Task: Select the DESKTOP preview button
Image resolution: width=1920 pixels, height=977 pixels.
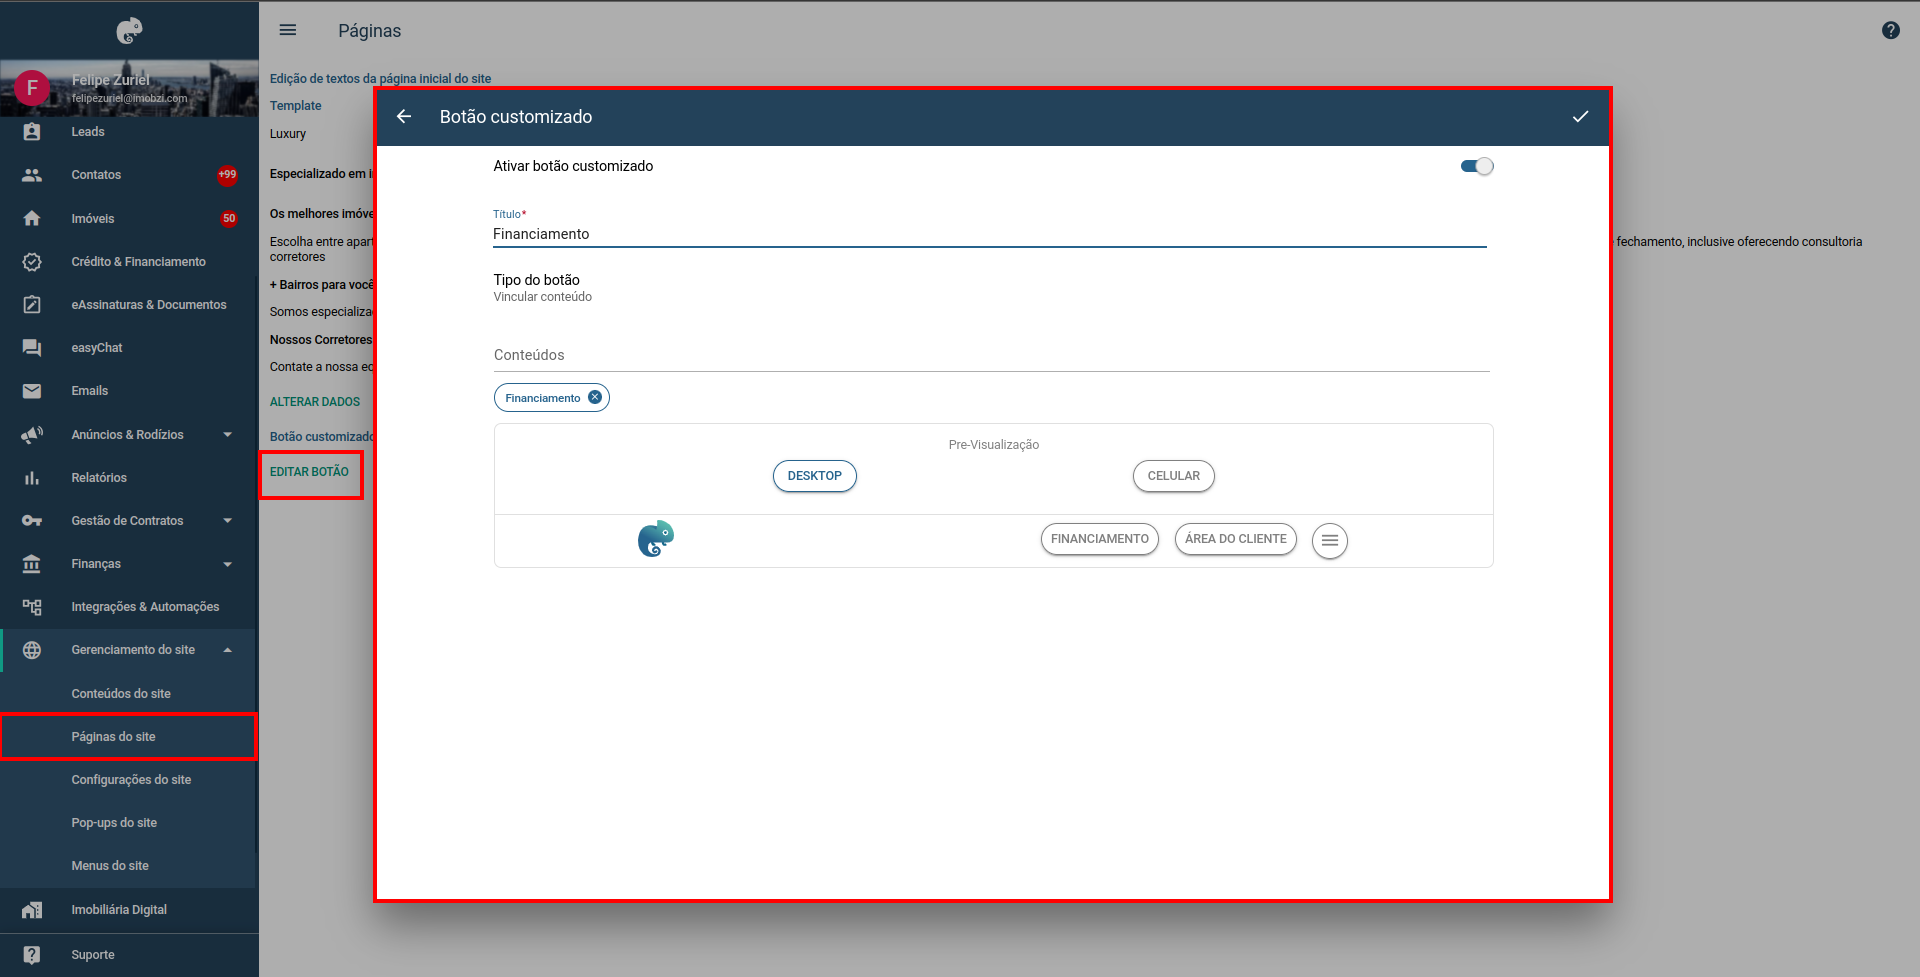Action: tap(815, 476)
